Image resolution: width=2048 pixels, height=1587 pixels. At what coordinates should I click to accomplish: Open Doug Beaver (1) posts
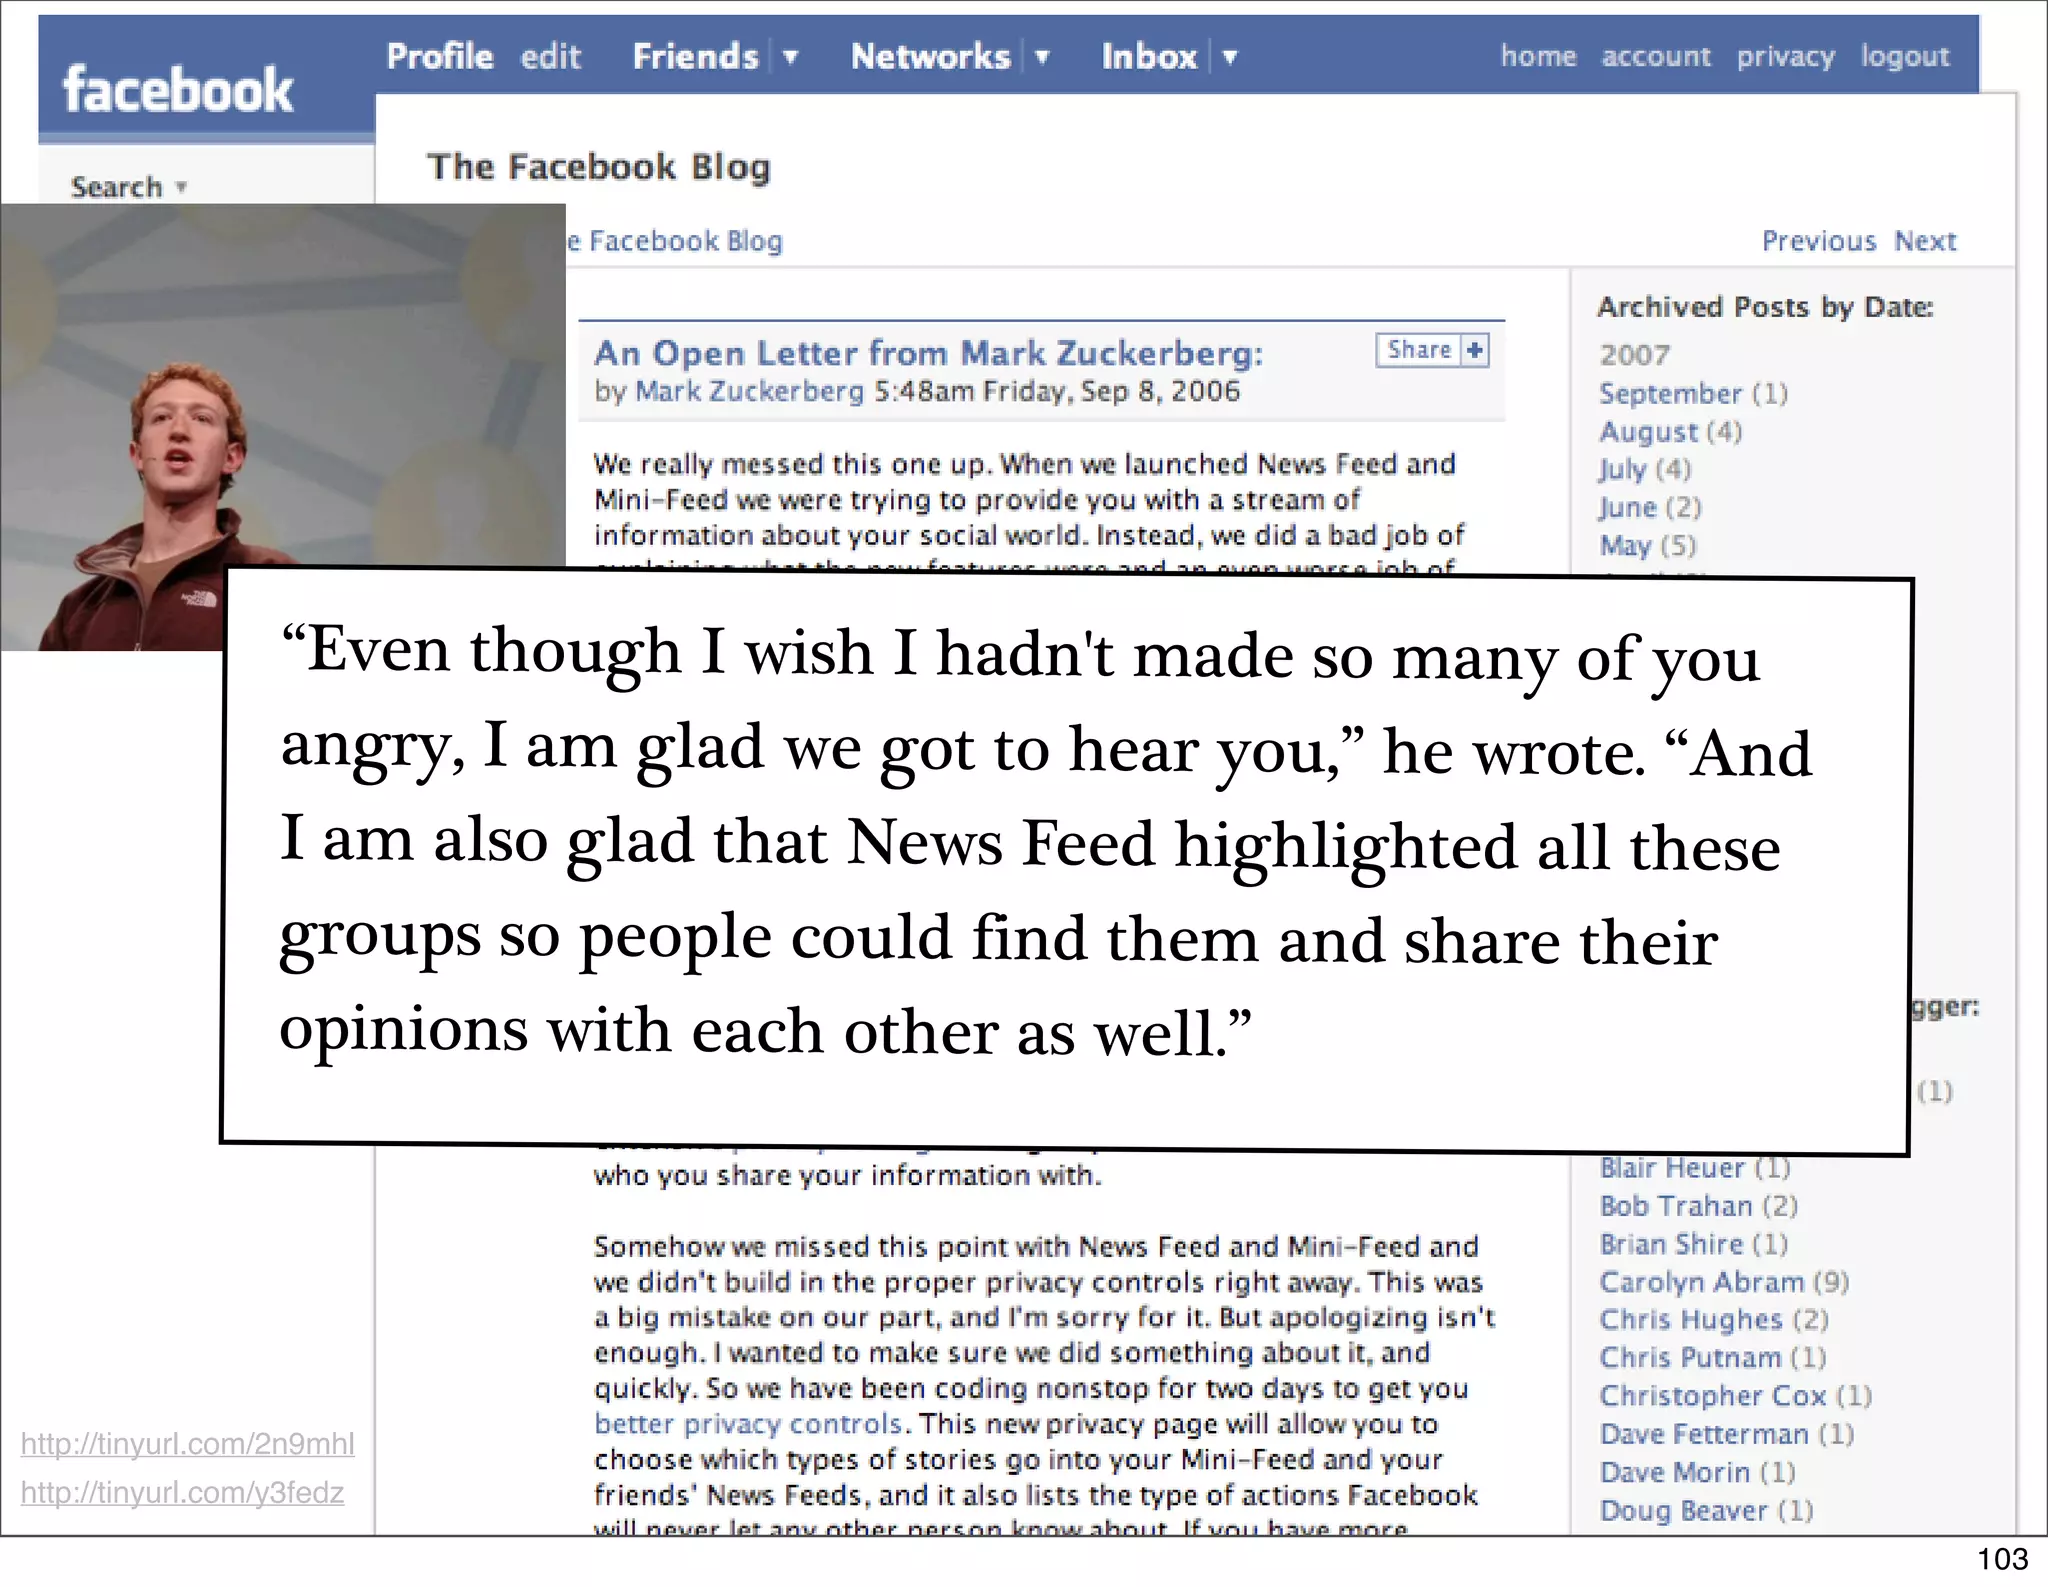coord(1706,1511)
